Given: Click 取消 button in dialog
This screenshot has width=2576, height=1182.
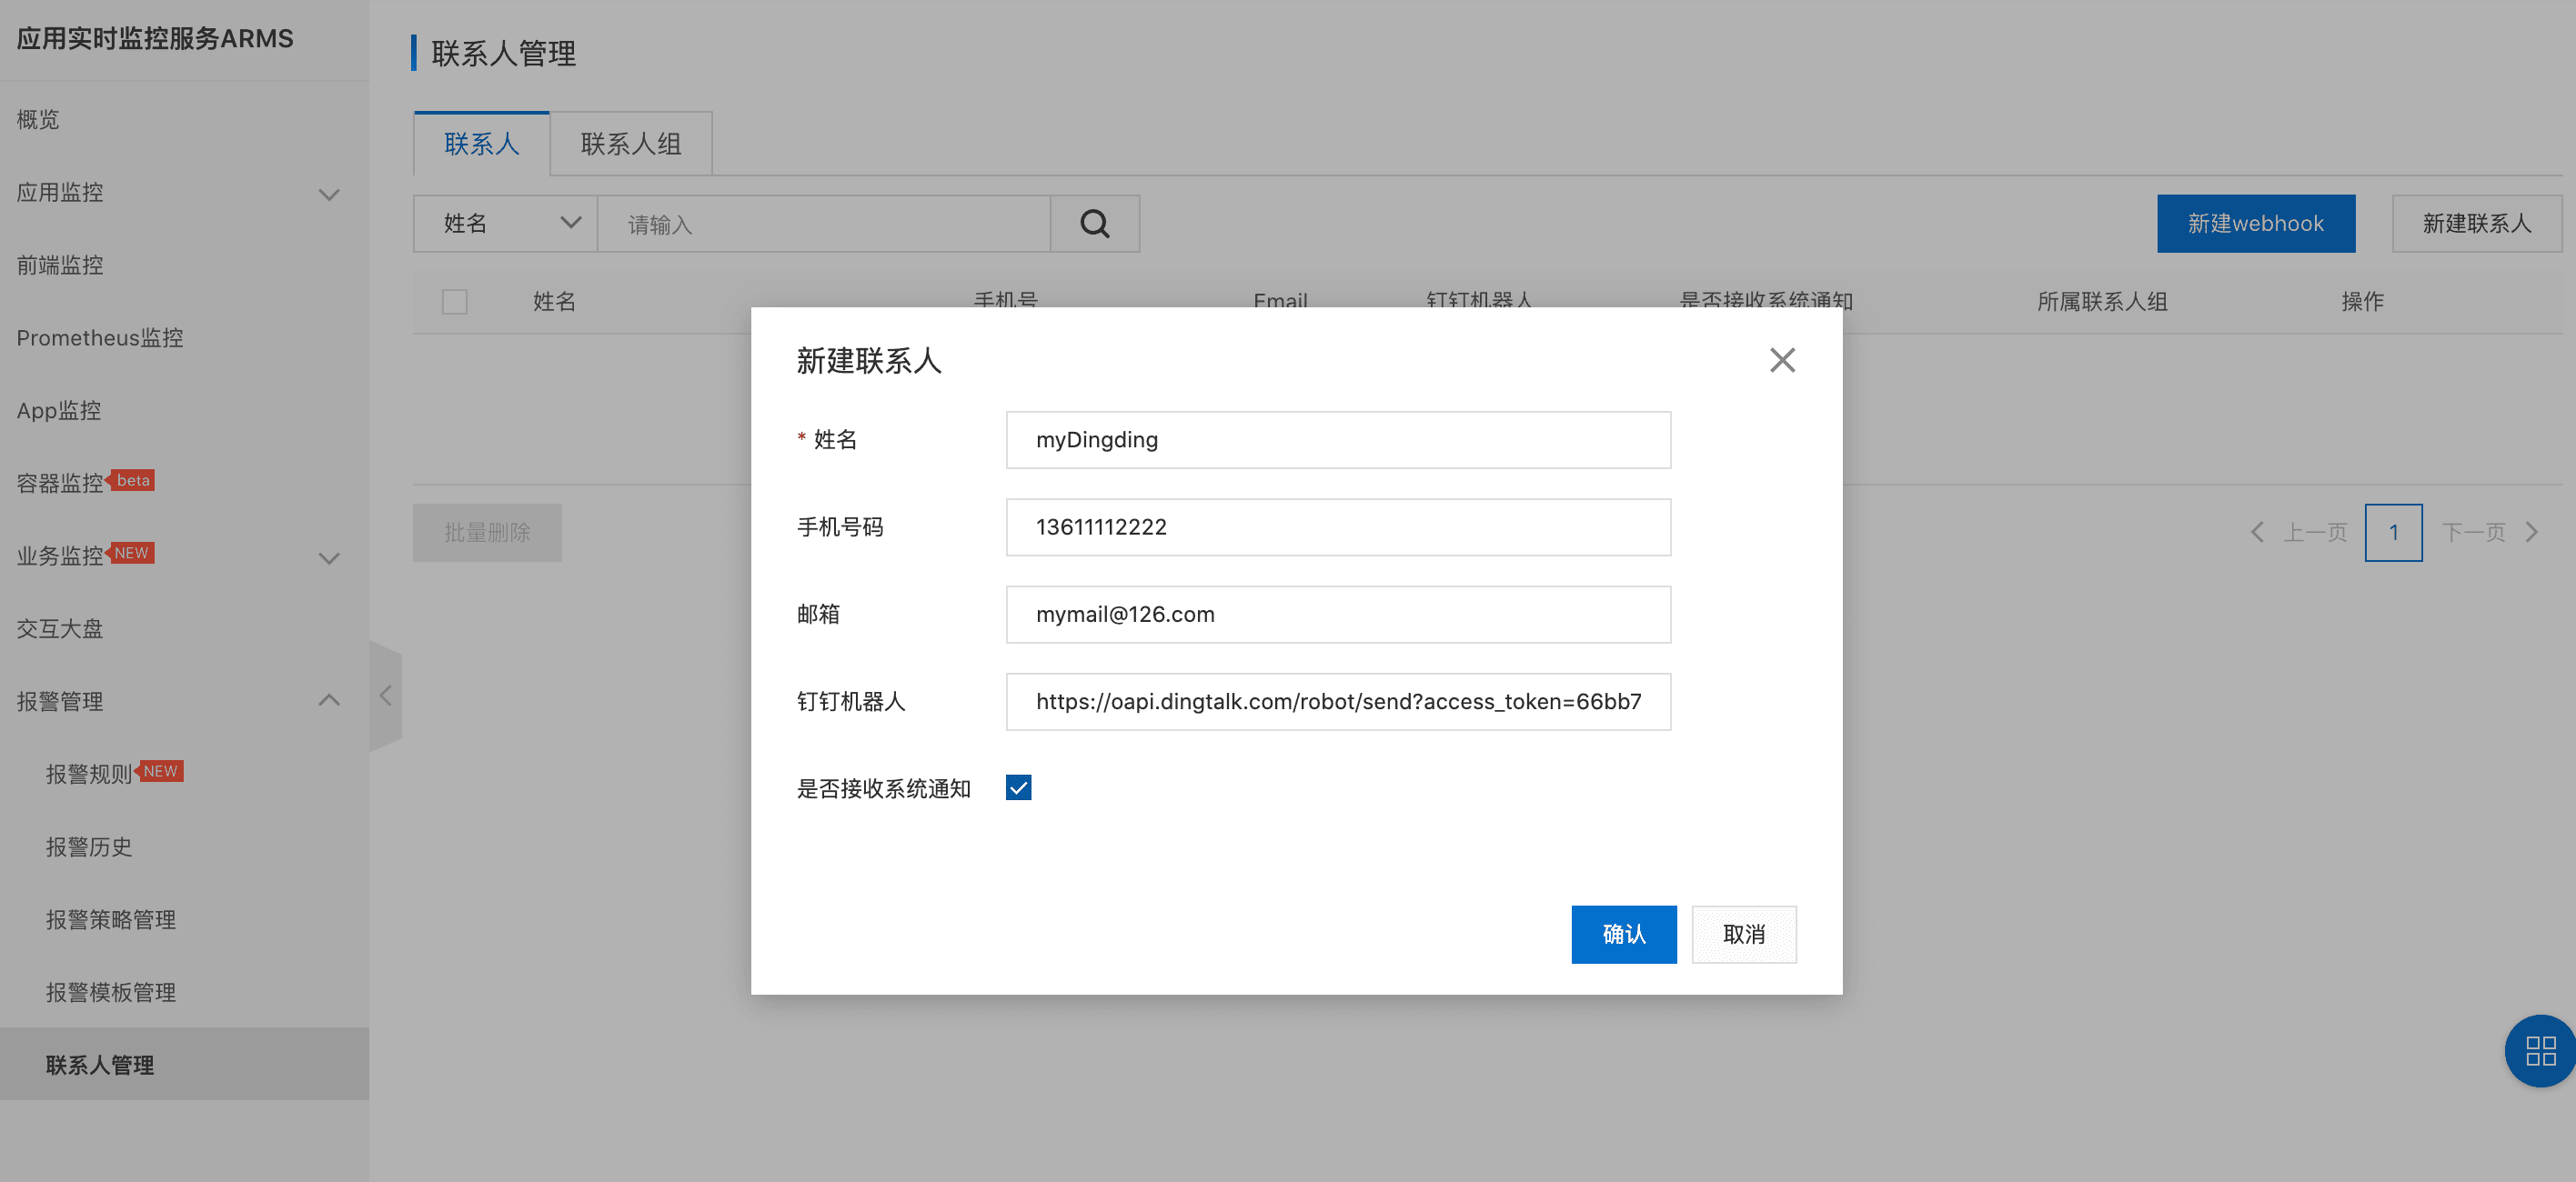Looking at the screenshot, I should (1743, 934).
